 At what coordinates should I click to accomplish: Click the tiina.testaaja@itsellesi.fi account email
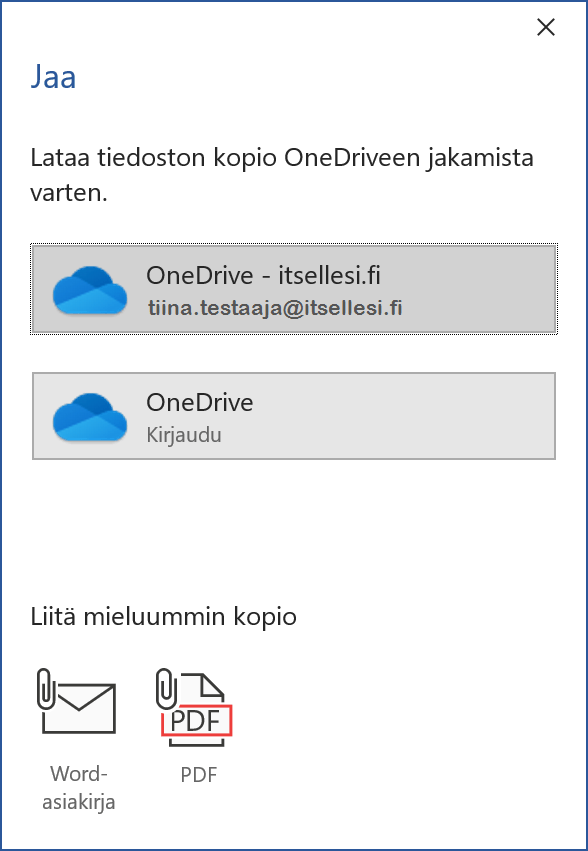click(275, 308)
